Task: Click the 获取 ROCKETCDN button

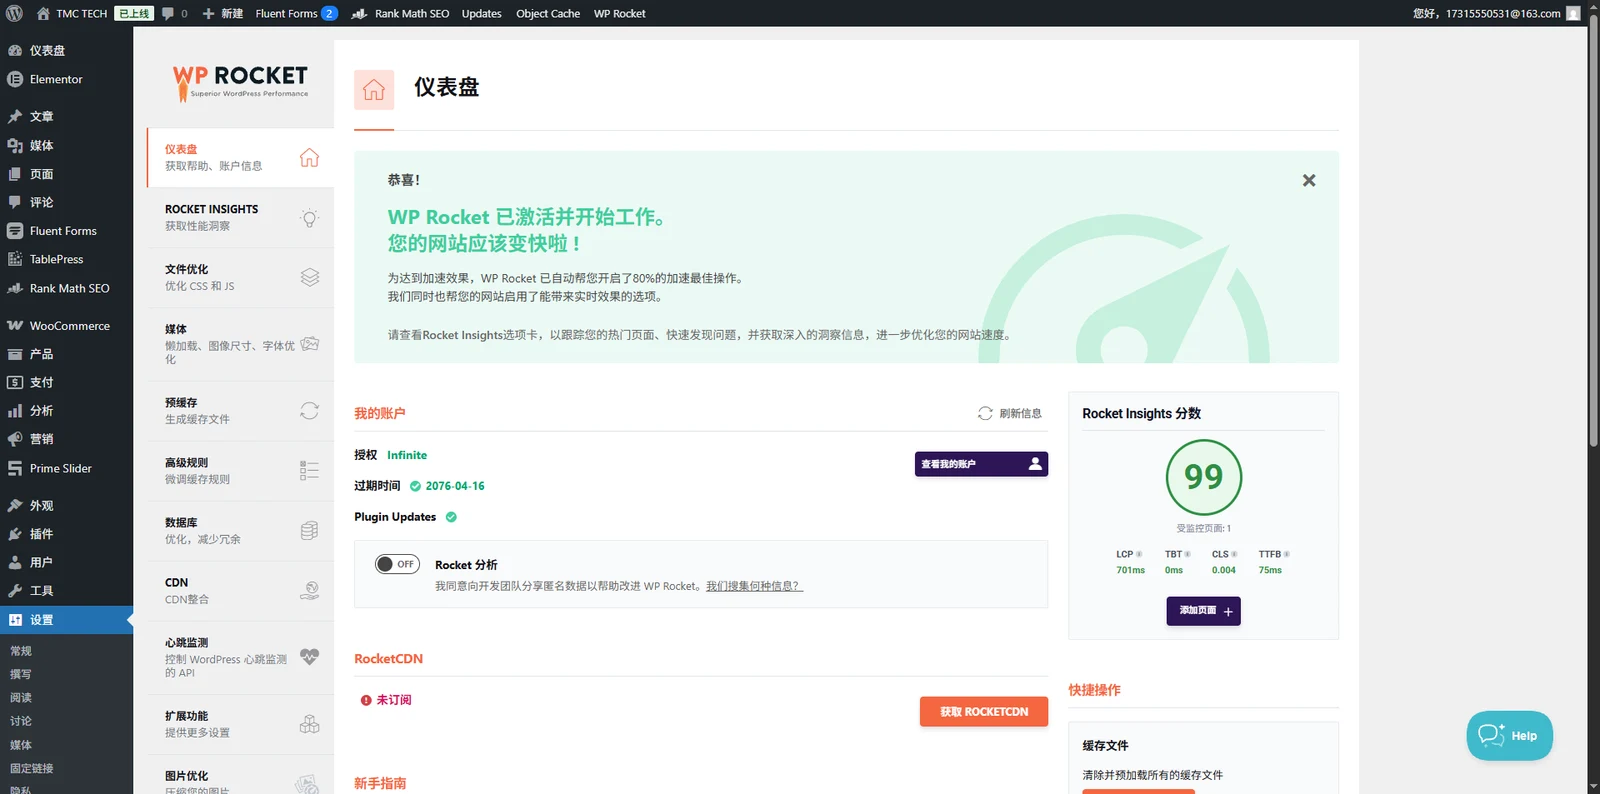Action: 984,712
